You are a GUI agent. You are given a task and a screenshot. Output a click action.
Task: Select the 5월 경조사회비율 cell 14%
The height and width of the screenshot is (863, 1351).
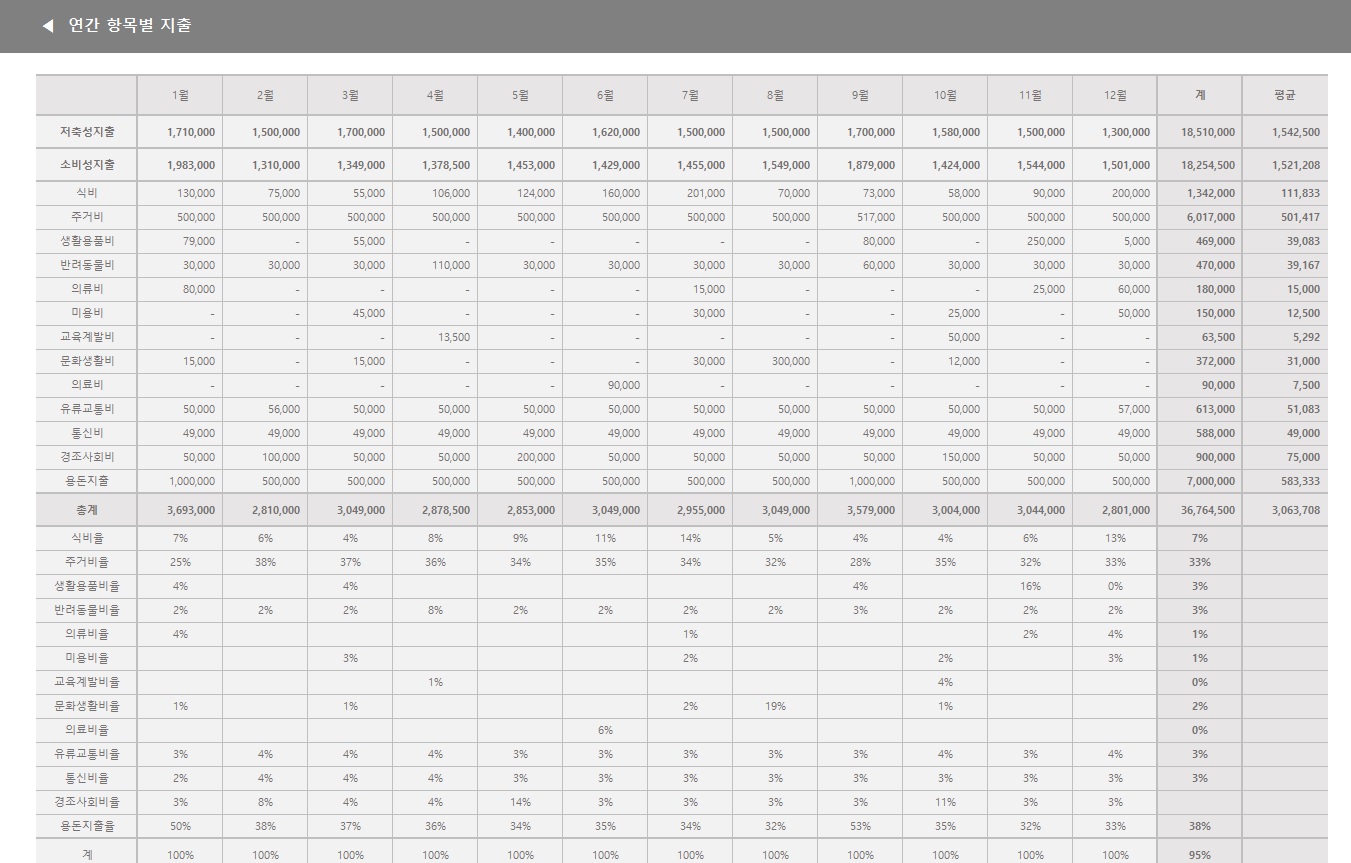(x=520, y=802)
